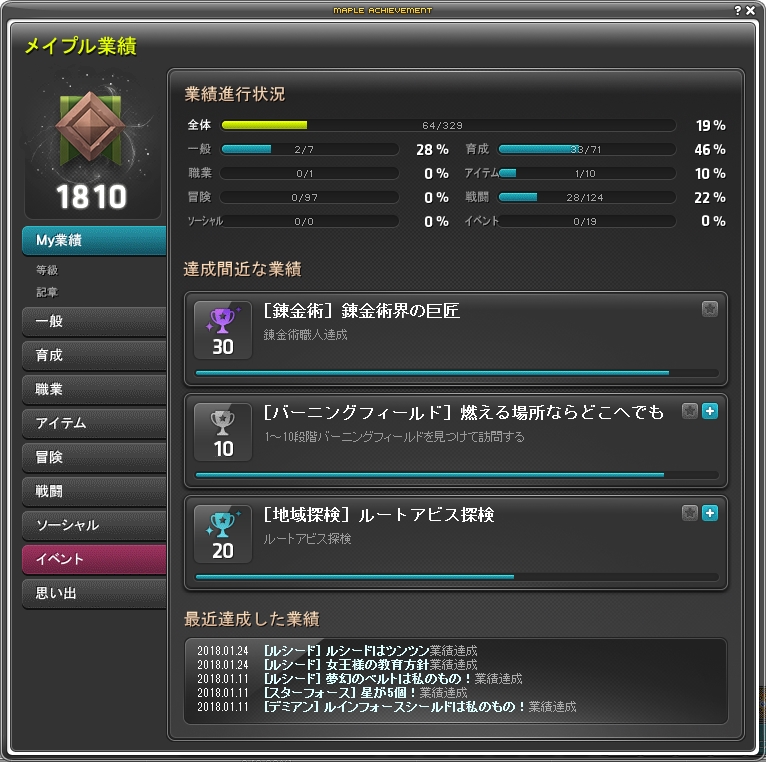Click recent entry ルシードはツンツン

(377, 651)
